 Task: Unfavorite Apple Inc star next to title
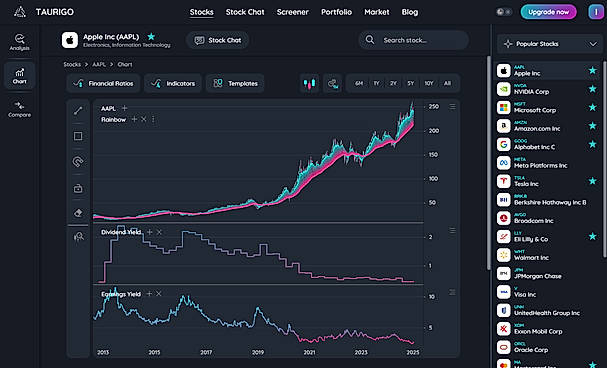pyautogui.click(x=151, y=37)
